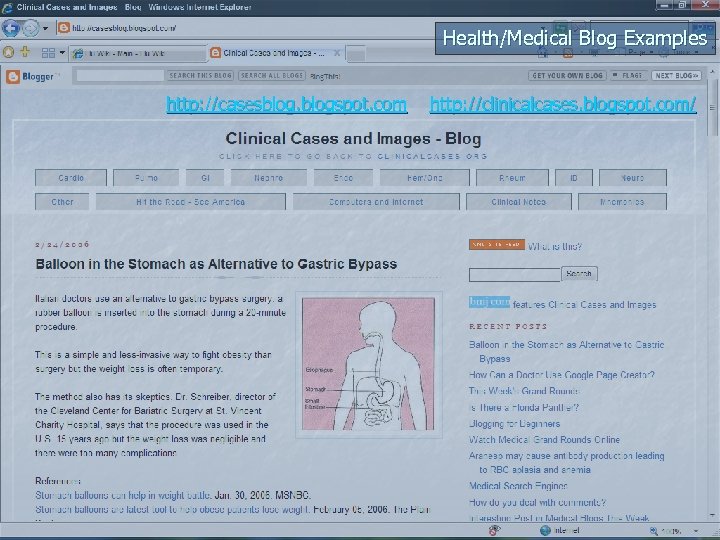Screen dimensions: 720x540
Task: Open the Nephro category button
Action: 269,178
